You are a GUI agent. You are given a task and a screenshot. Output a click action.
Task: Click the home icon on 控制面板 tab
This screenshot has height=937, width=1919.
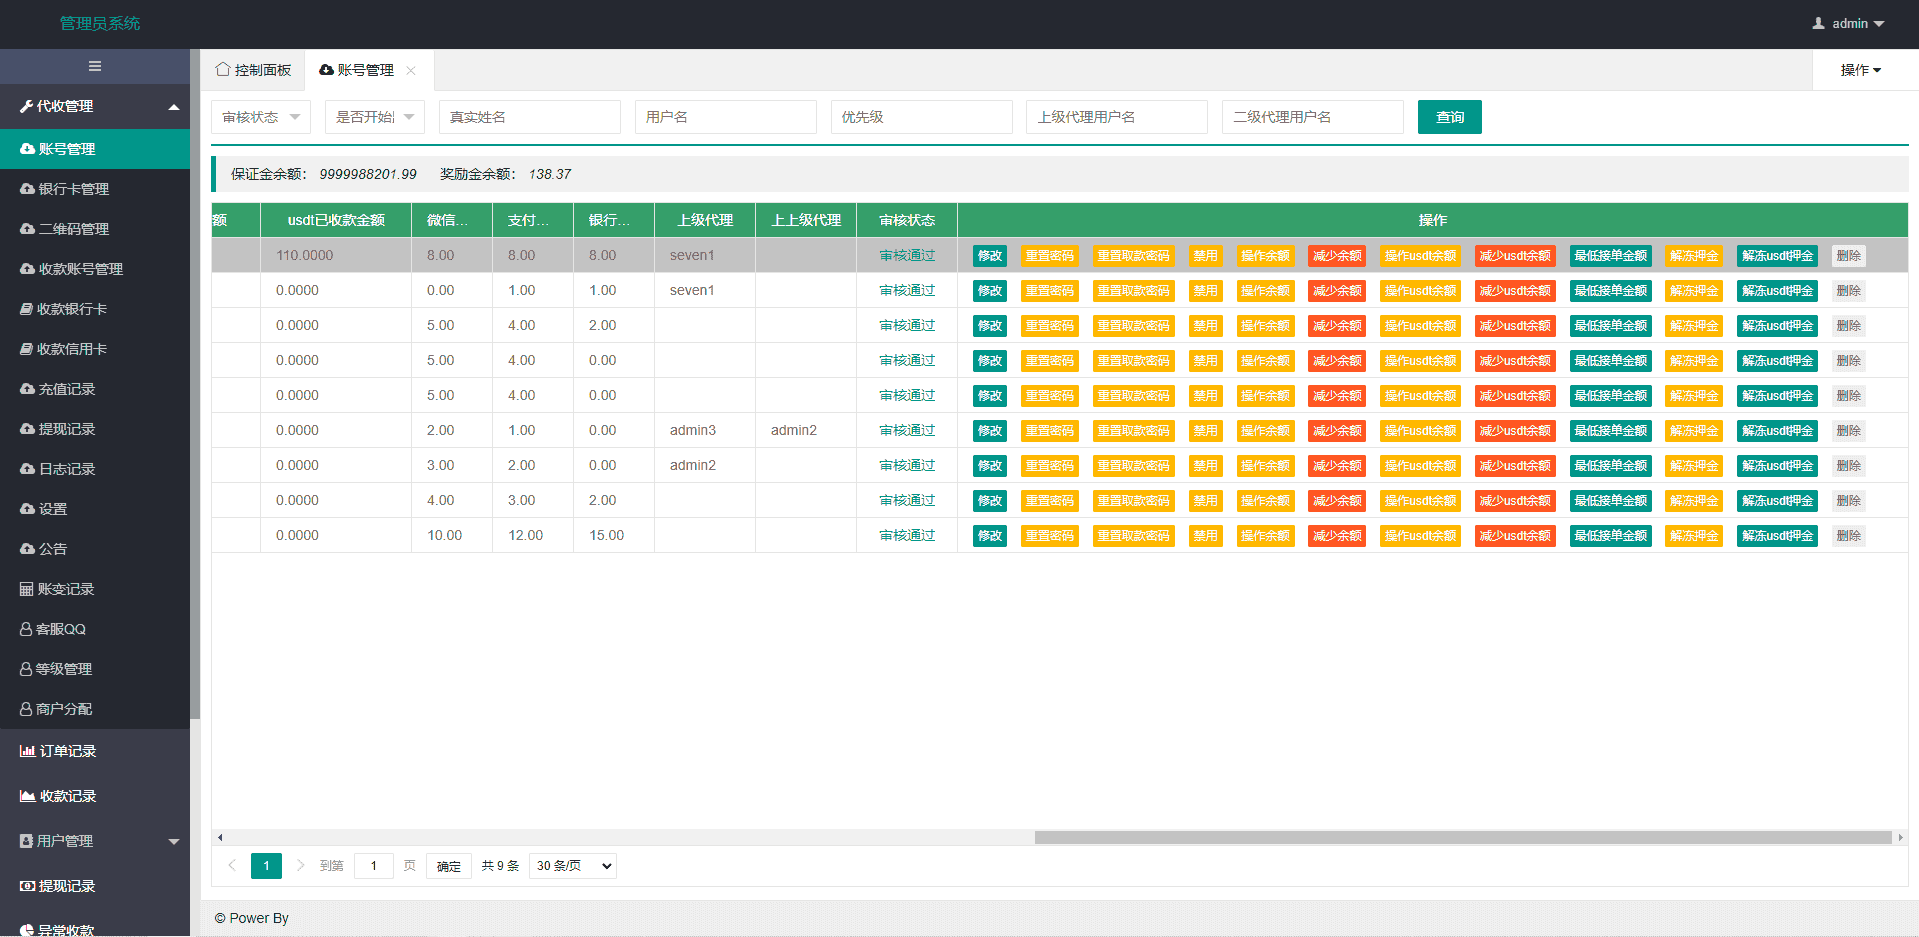(x=222, y=70)
